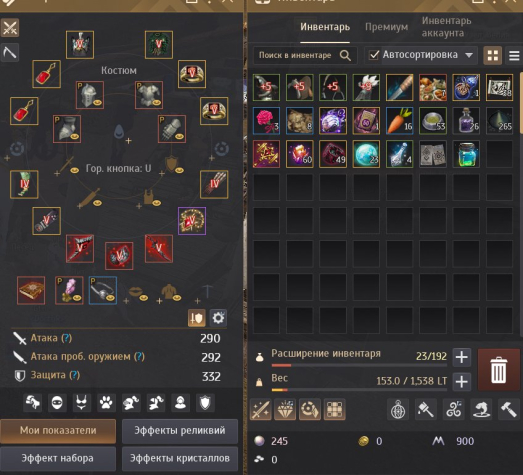Open the Инвентарь аккаунта tab
The height and width of the screenshot is (475, 523).
coord(446,27)
